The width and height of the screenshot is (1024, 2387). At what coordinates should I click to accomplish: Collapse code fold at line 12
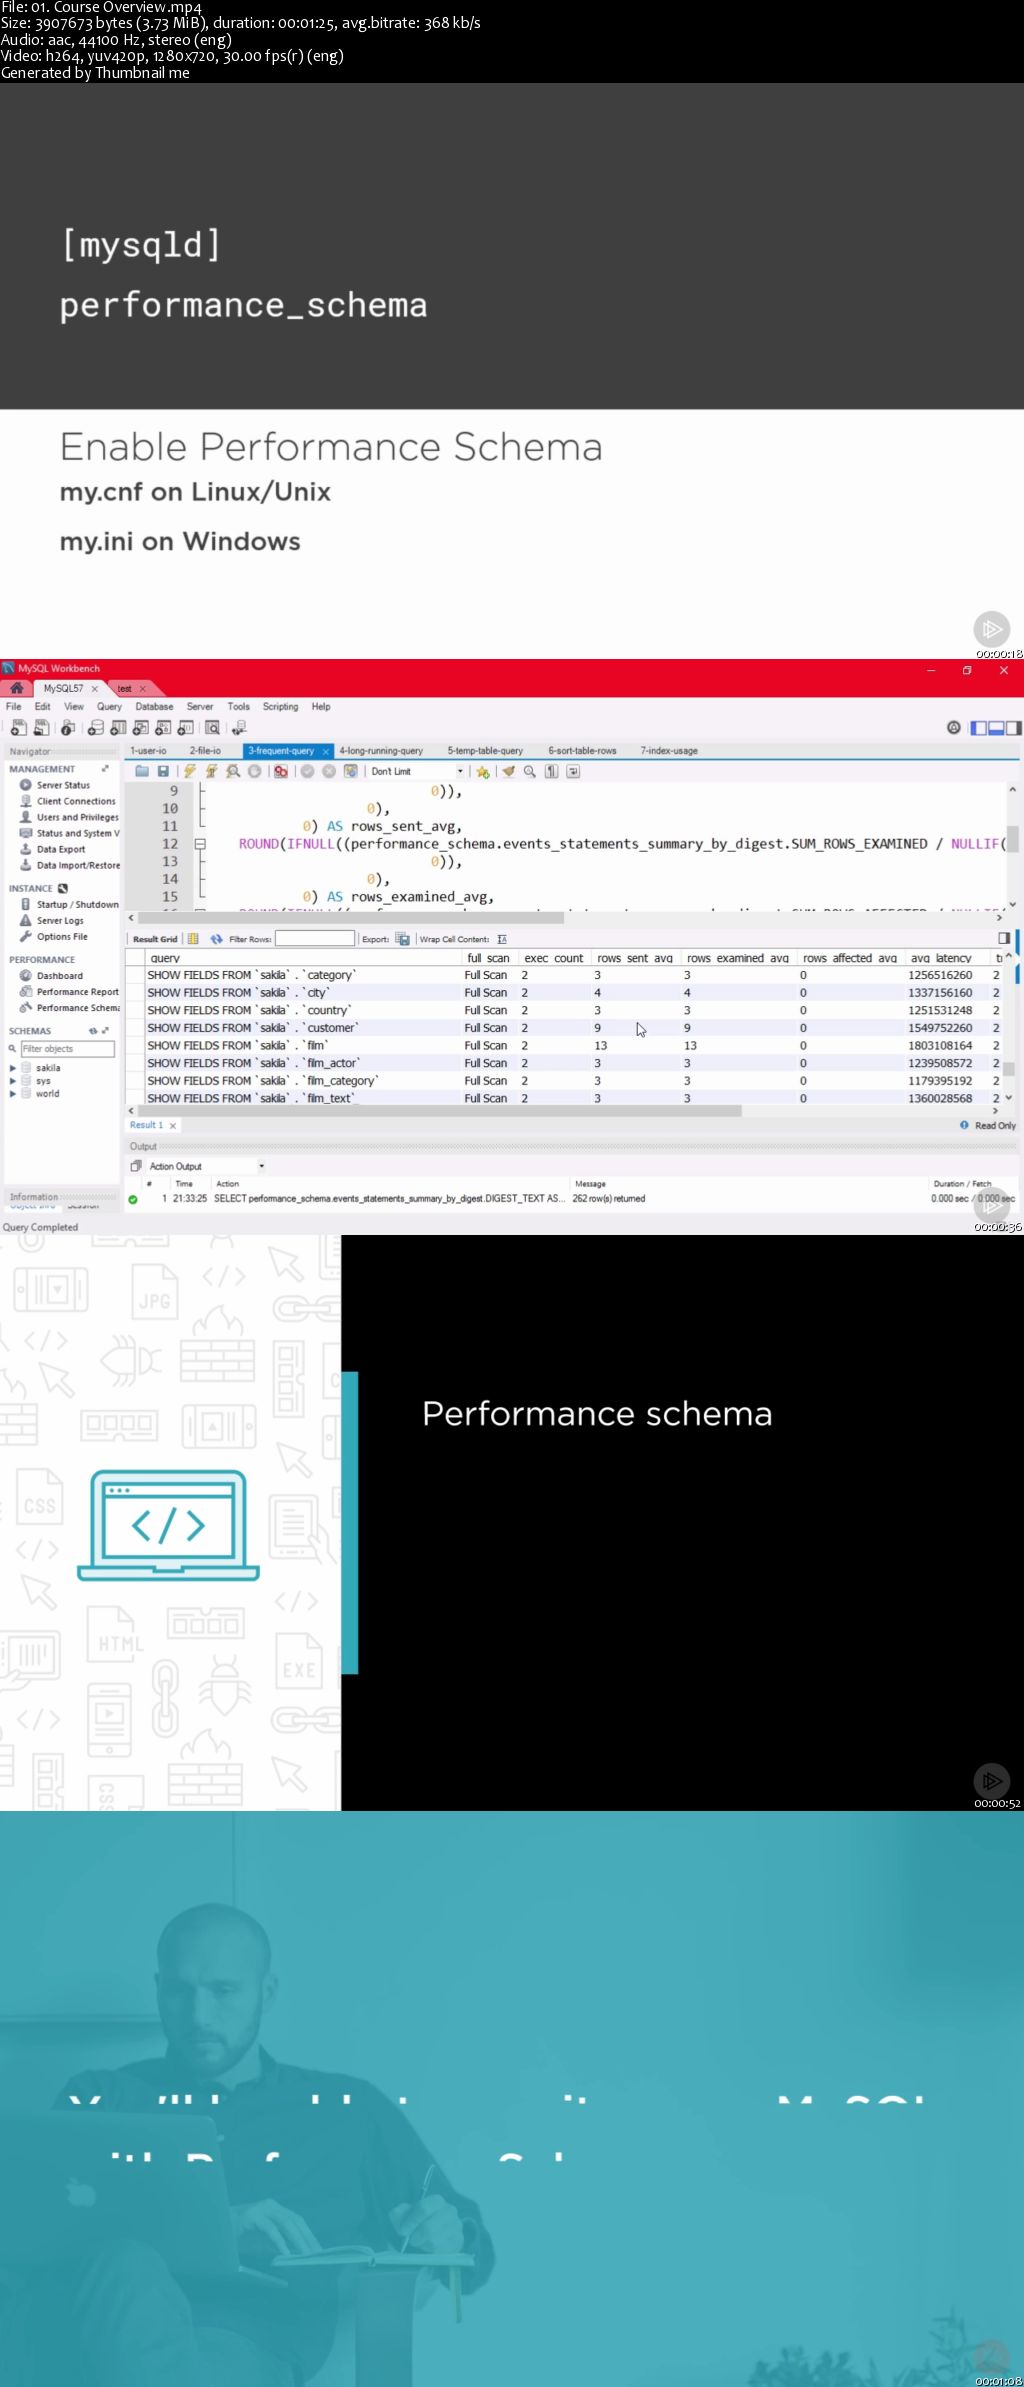[200, 844]
